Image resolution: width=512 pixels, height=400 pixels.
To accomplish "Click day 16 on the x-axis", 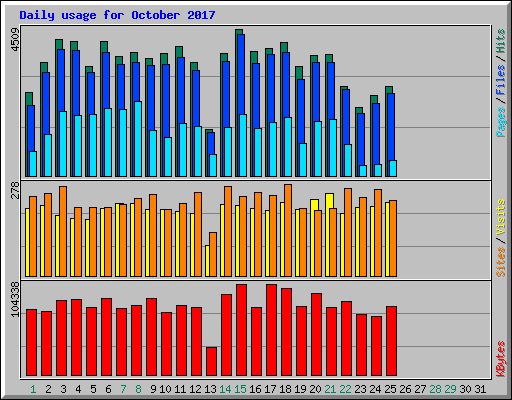I will 255,389.
